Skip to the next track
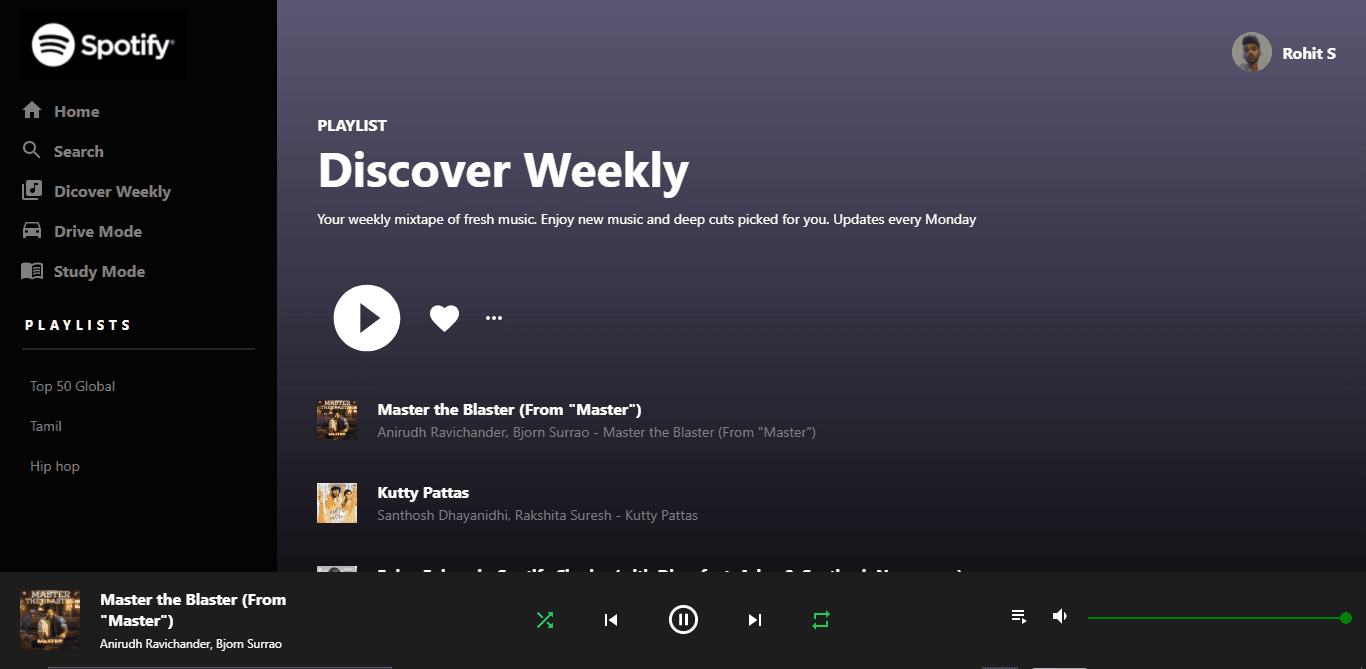 point(755,620)
